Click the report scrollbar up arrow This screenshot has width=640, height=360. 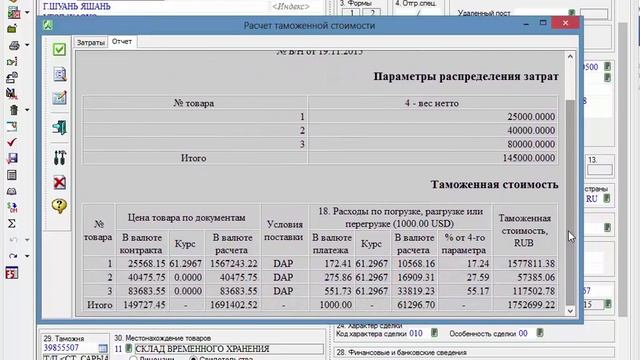pyautogui.click(x=570, y=56)
